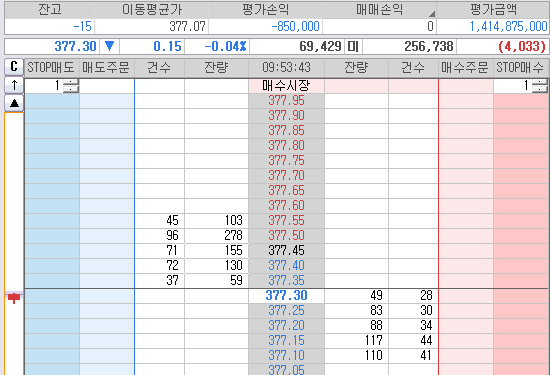Select price 377.90 in the ladder
The width and height of the screenshot is (550, 375).
tap(286, 116)
